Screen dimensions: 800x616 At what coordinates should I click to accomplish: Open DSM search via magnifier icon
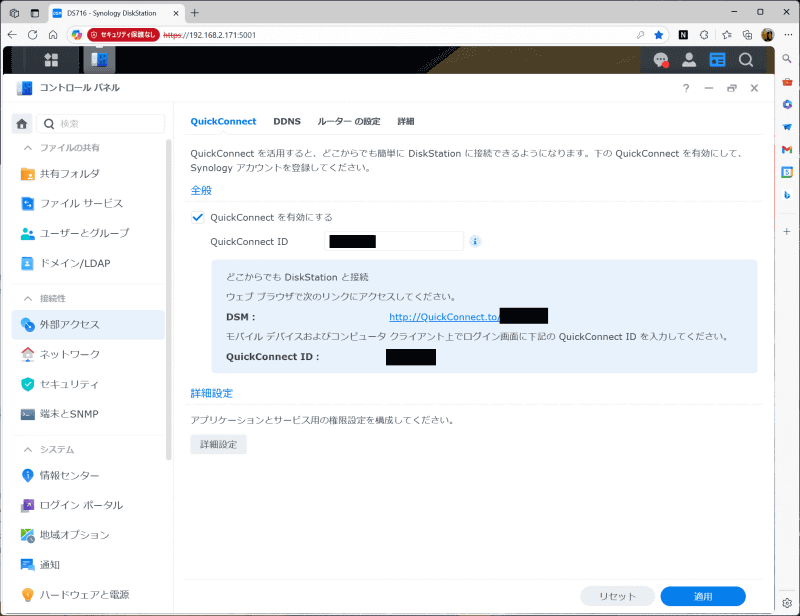(745, 59)
